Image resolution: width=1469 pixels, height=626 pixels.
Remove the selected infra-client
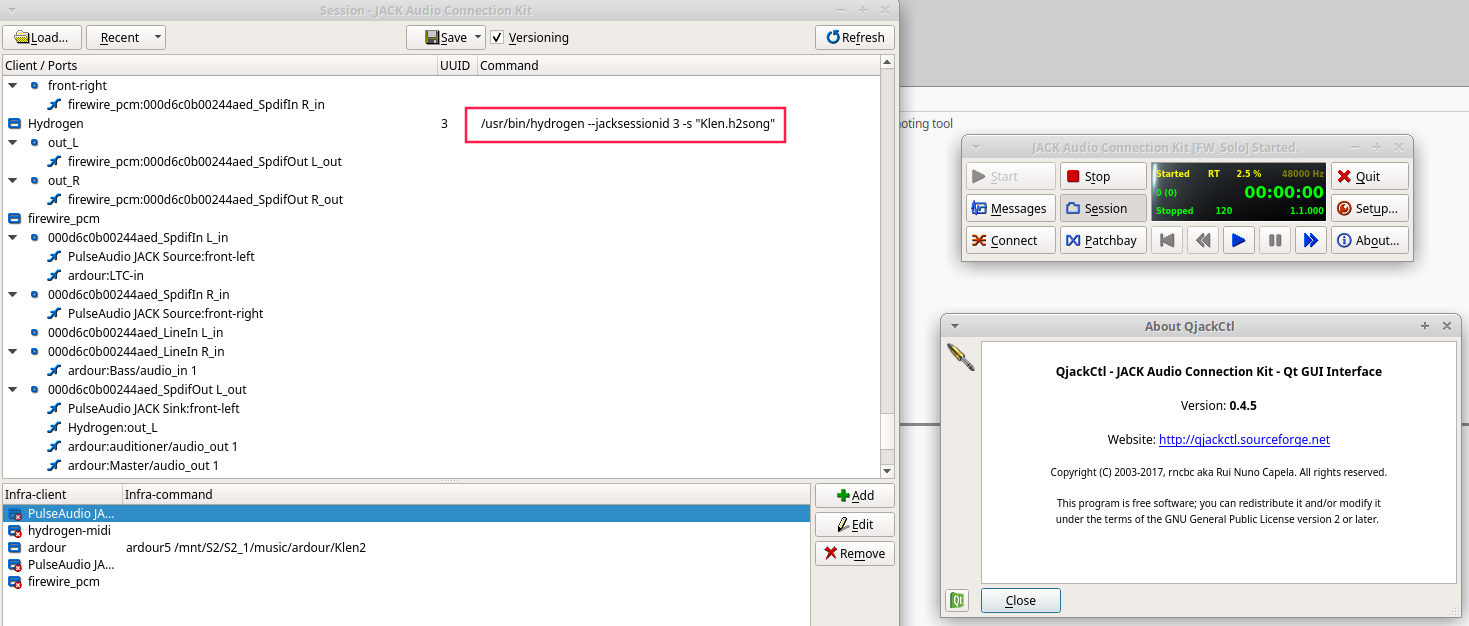pos(855,553)
